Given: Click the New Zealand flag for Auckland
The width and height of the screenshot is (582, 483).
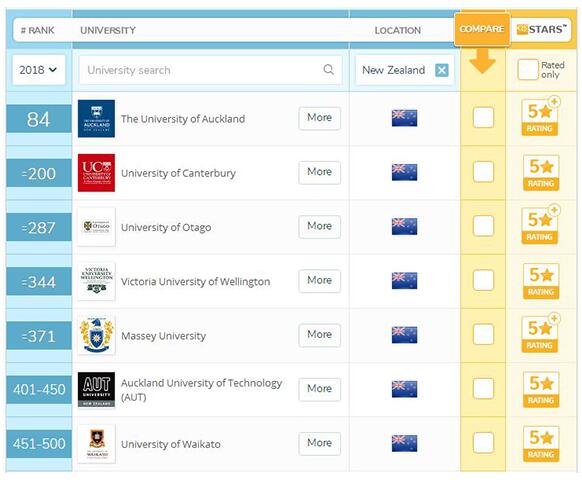Looking at the screenshot, I should [x=405, y=118].
